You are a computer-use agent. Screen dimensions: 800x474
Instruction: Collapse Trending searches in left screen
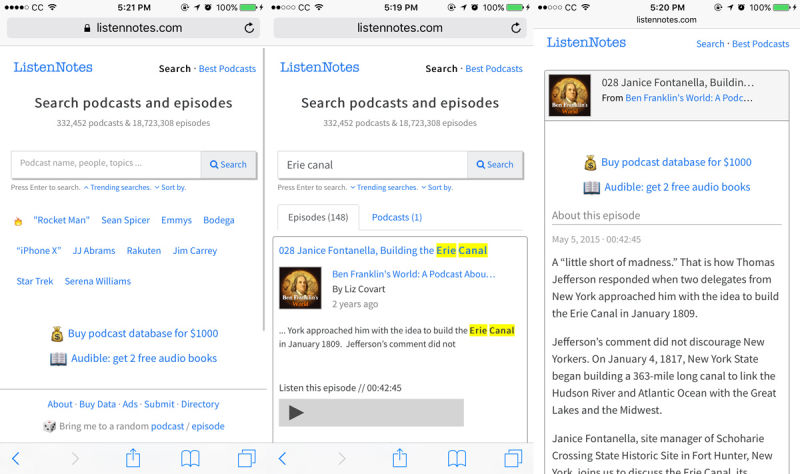click(117, 187)
